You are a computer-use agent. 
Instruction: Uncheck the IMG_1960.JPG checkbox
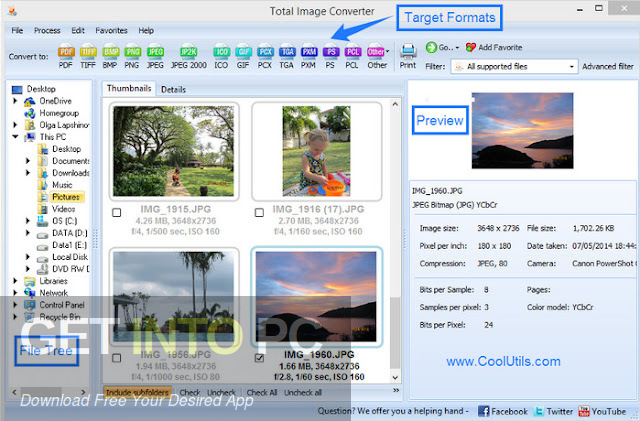[259, 358]
